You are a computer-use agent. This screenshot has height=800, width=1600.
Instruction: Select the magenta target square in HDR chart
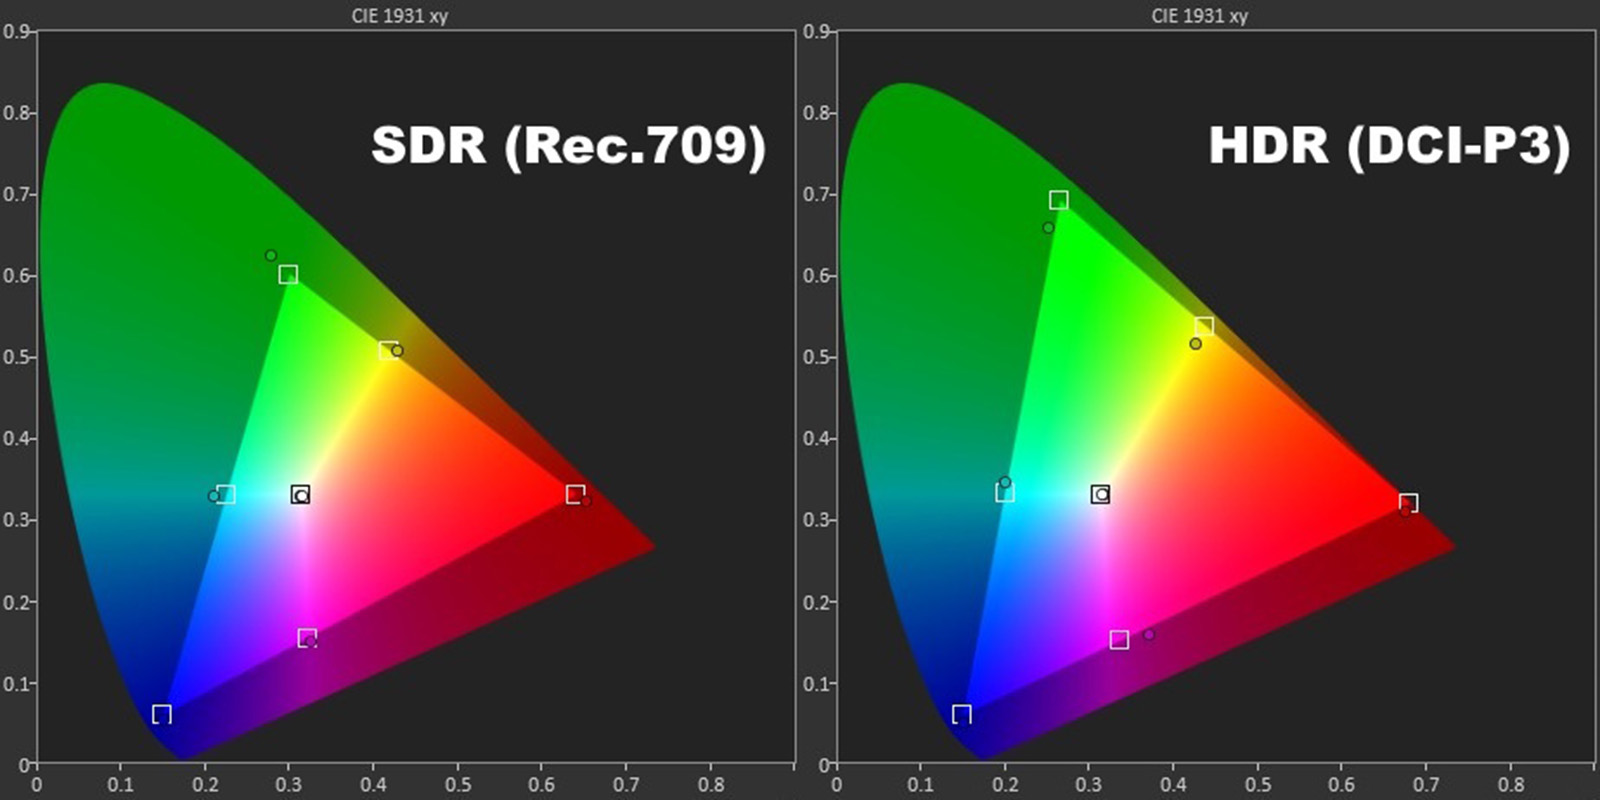(x=1119, y=639)
